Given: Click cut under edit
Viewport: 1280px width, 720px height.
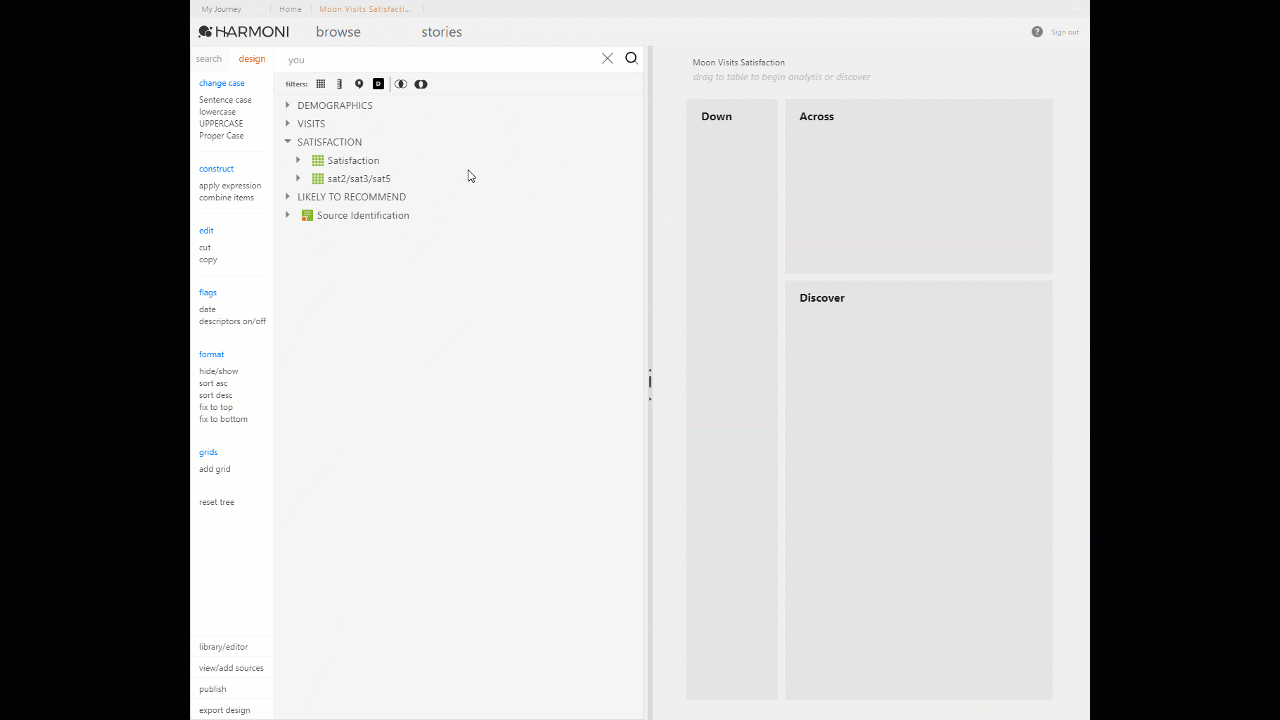Looking at the screenshot, I should point(205,248).
